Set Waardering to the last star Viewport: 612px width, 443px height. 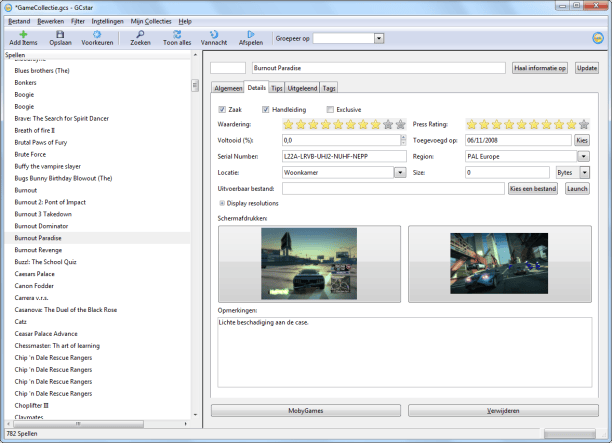pyautogui.click(x=400, y=125)
